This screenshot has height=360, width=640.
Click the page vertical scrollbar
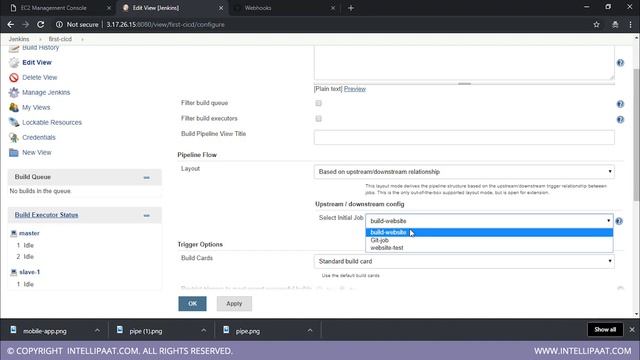(636, 135)
